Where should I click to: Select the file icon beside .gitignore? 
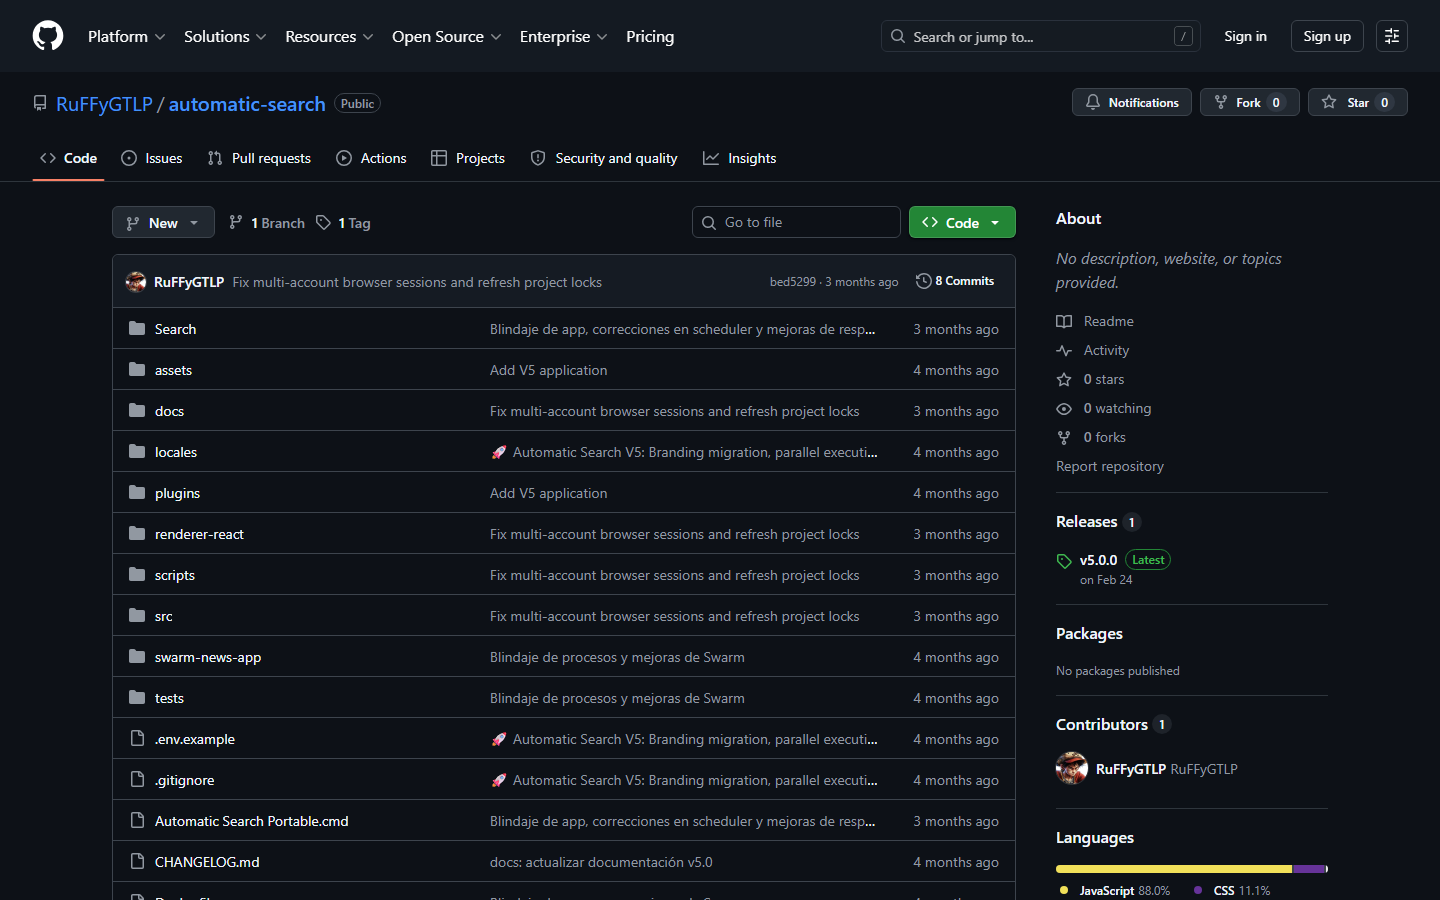(137, 779)
